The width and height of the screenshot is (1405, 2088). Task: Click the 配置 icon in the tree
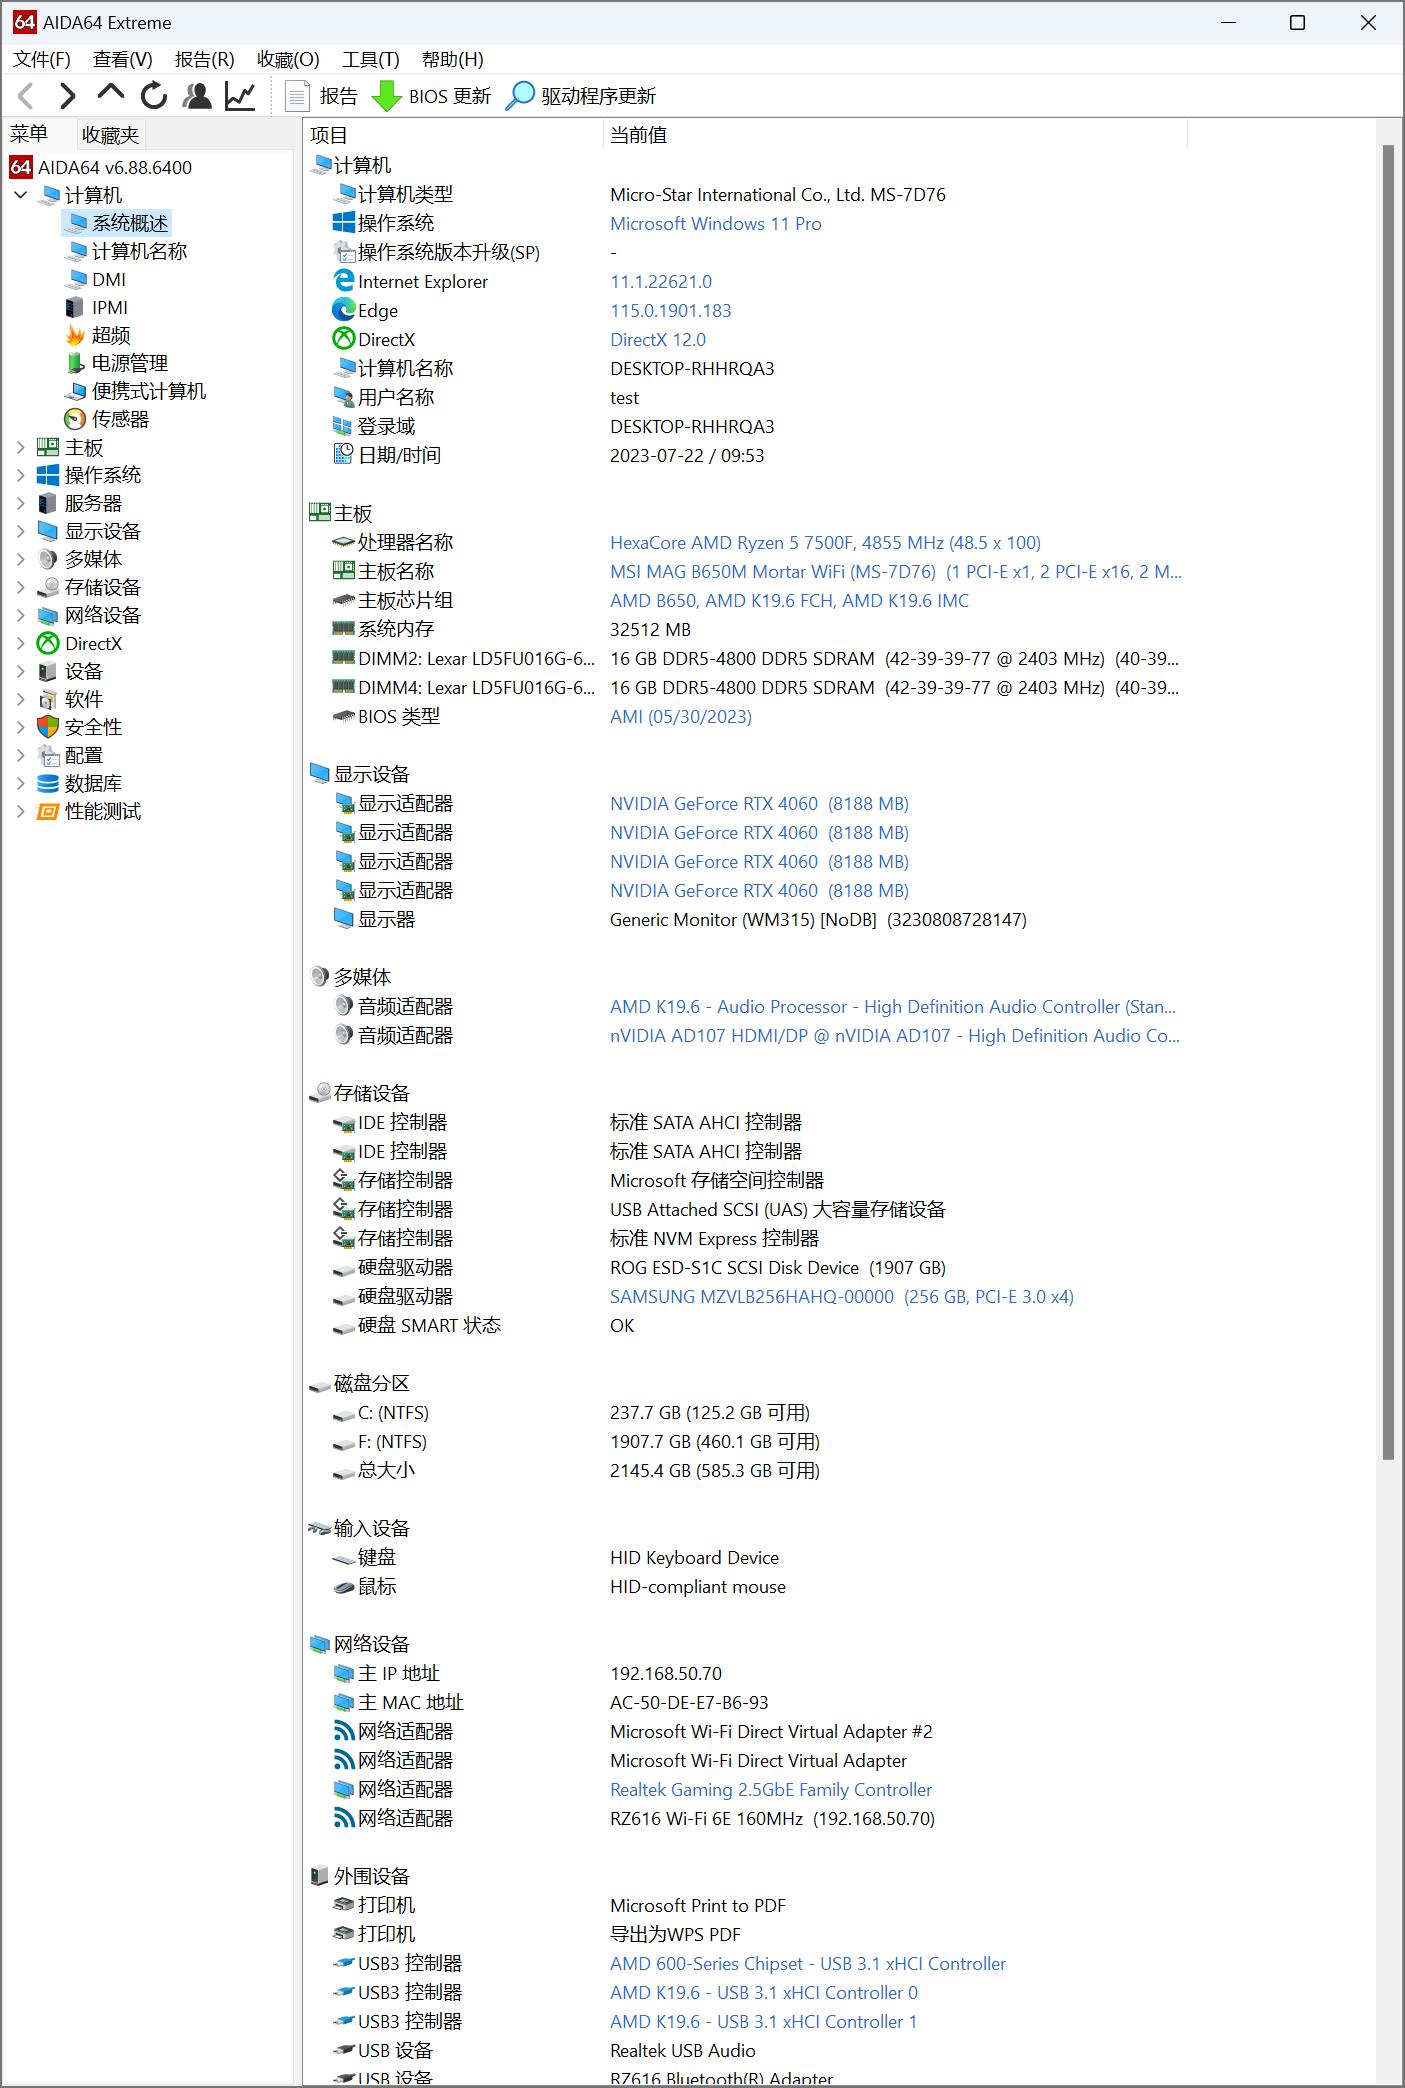point(48,755)
